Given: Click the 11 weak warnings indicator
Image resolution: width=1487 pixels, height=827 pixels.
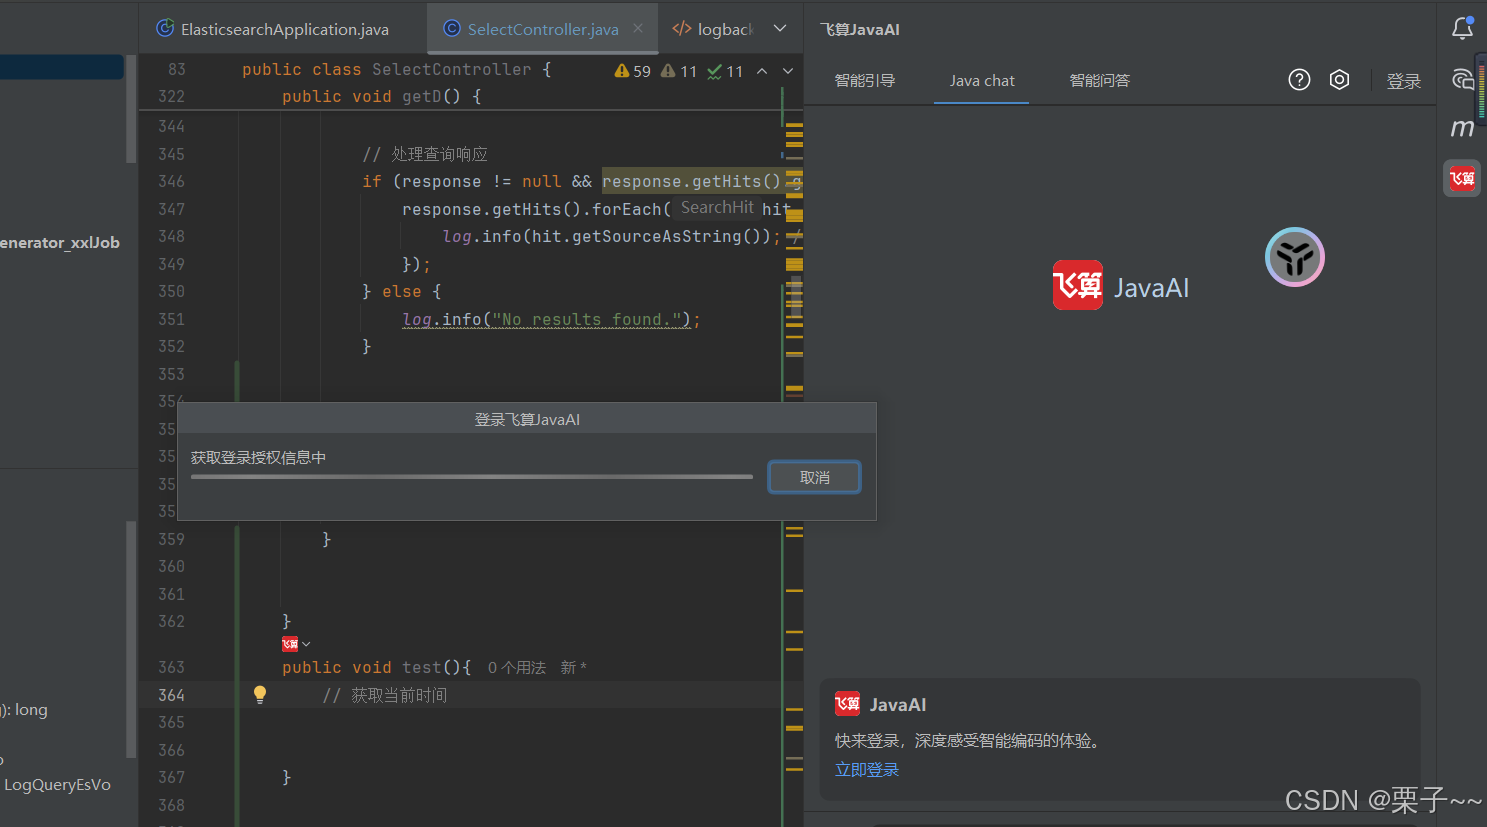Looking at the screenshot, I should tap(679, 71).
